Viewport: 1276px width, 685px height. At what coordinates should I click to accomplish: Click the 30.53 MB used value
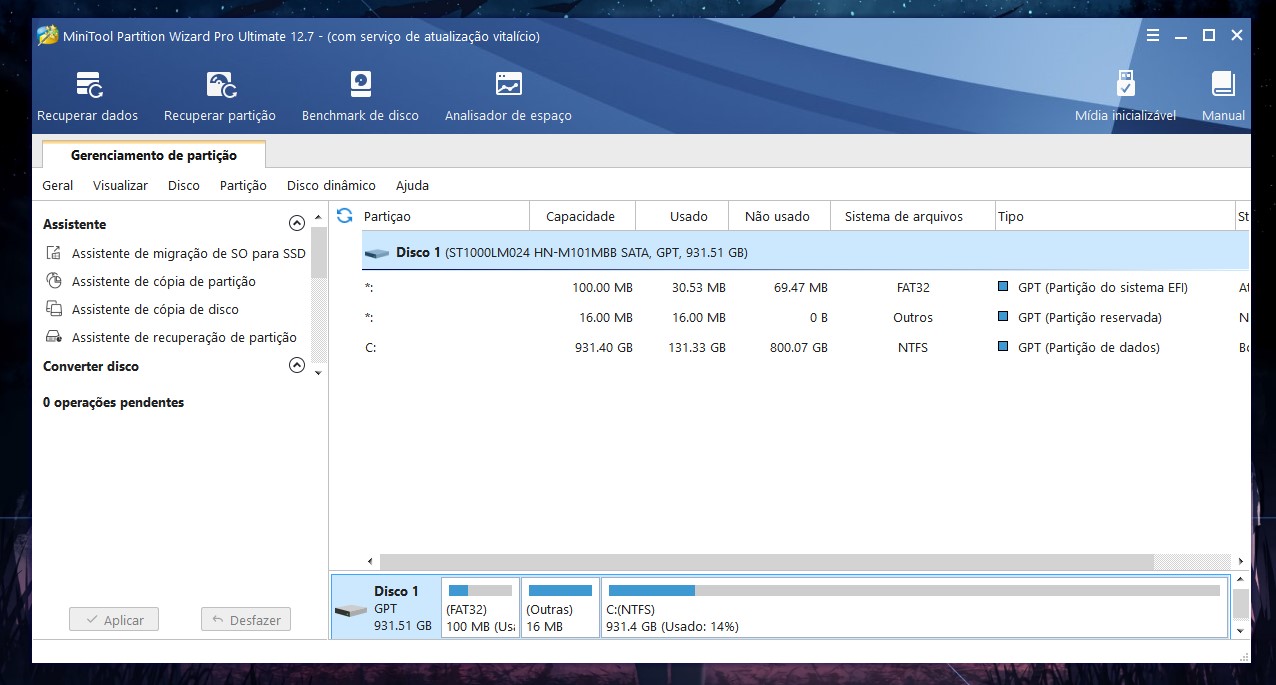pos(699,288)
